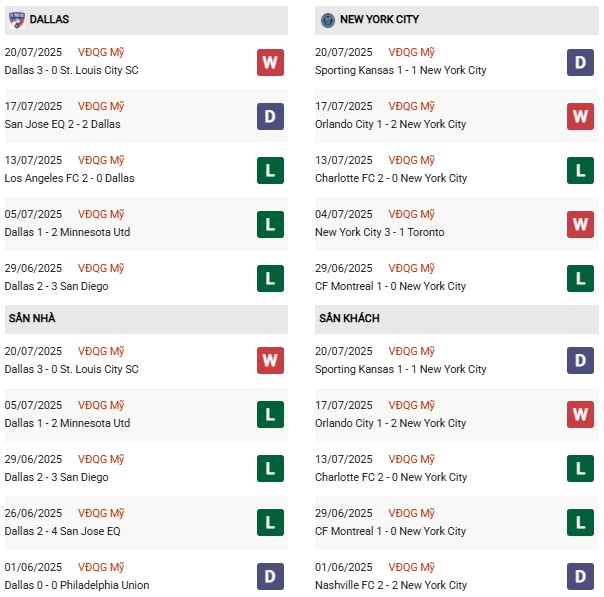Click D badge for San Jose EQ 2-2 Dallas
The image size is (604, 597).
(x=270, y=116)
